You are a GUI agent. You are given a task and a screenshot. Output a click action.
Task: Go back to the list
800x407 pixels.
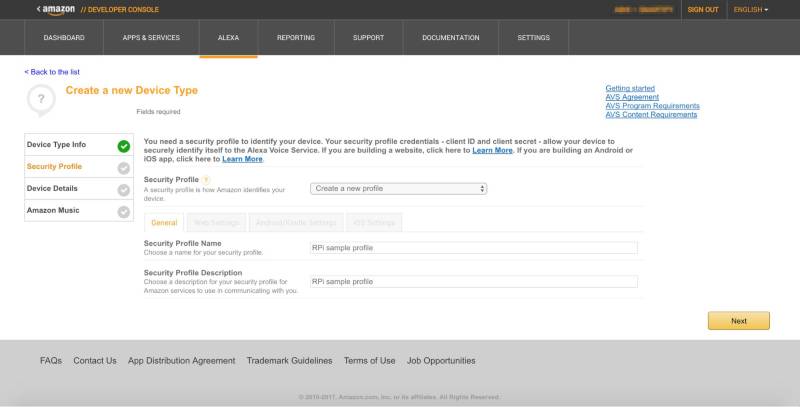52,72
